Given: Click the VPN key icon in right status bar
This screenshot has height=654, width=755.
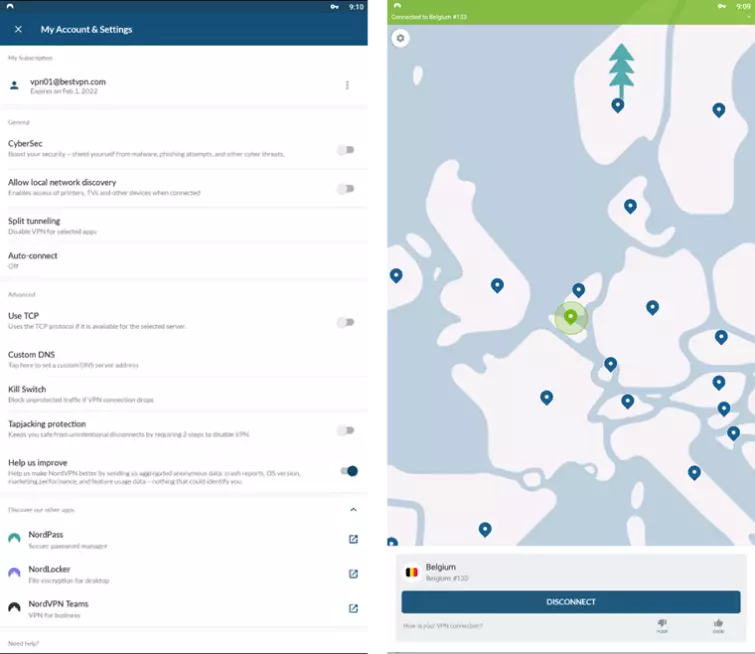Looking at the screenshot, I should 721,6.
